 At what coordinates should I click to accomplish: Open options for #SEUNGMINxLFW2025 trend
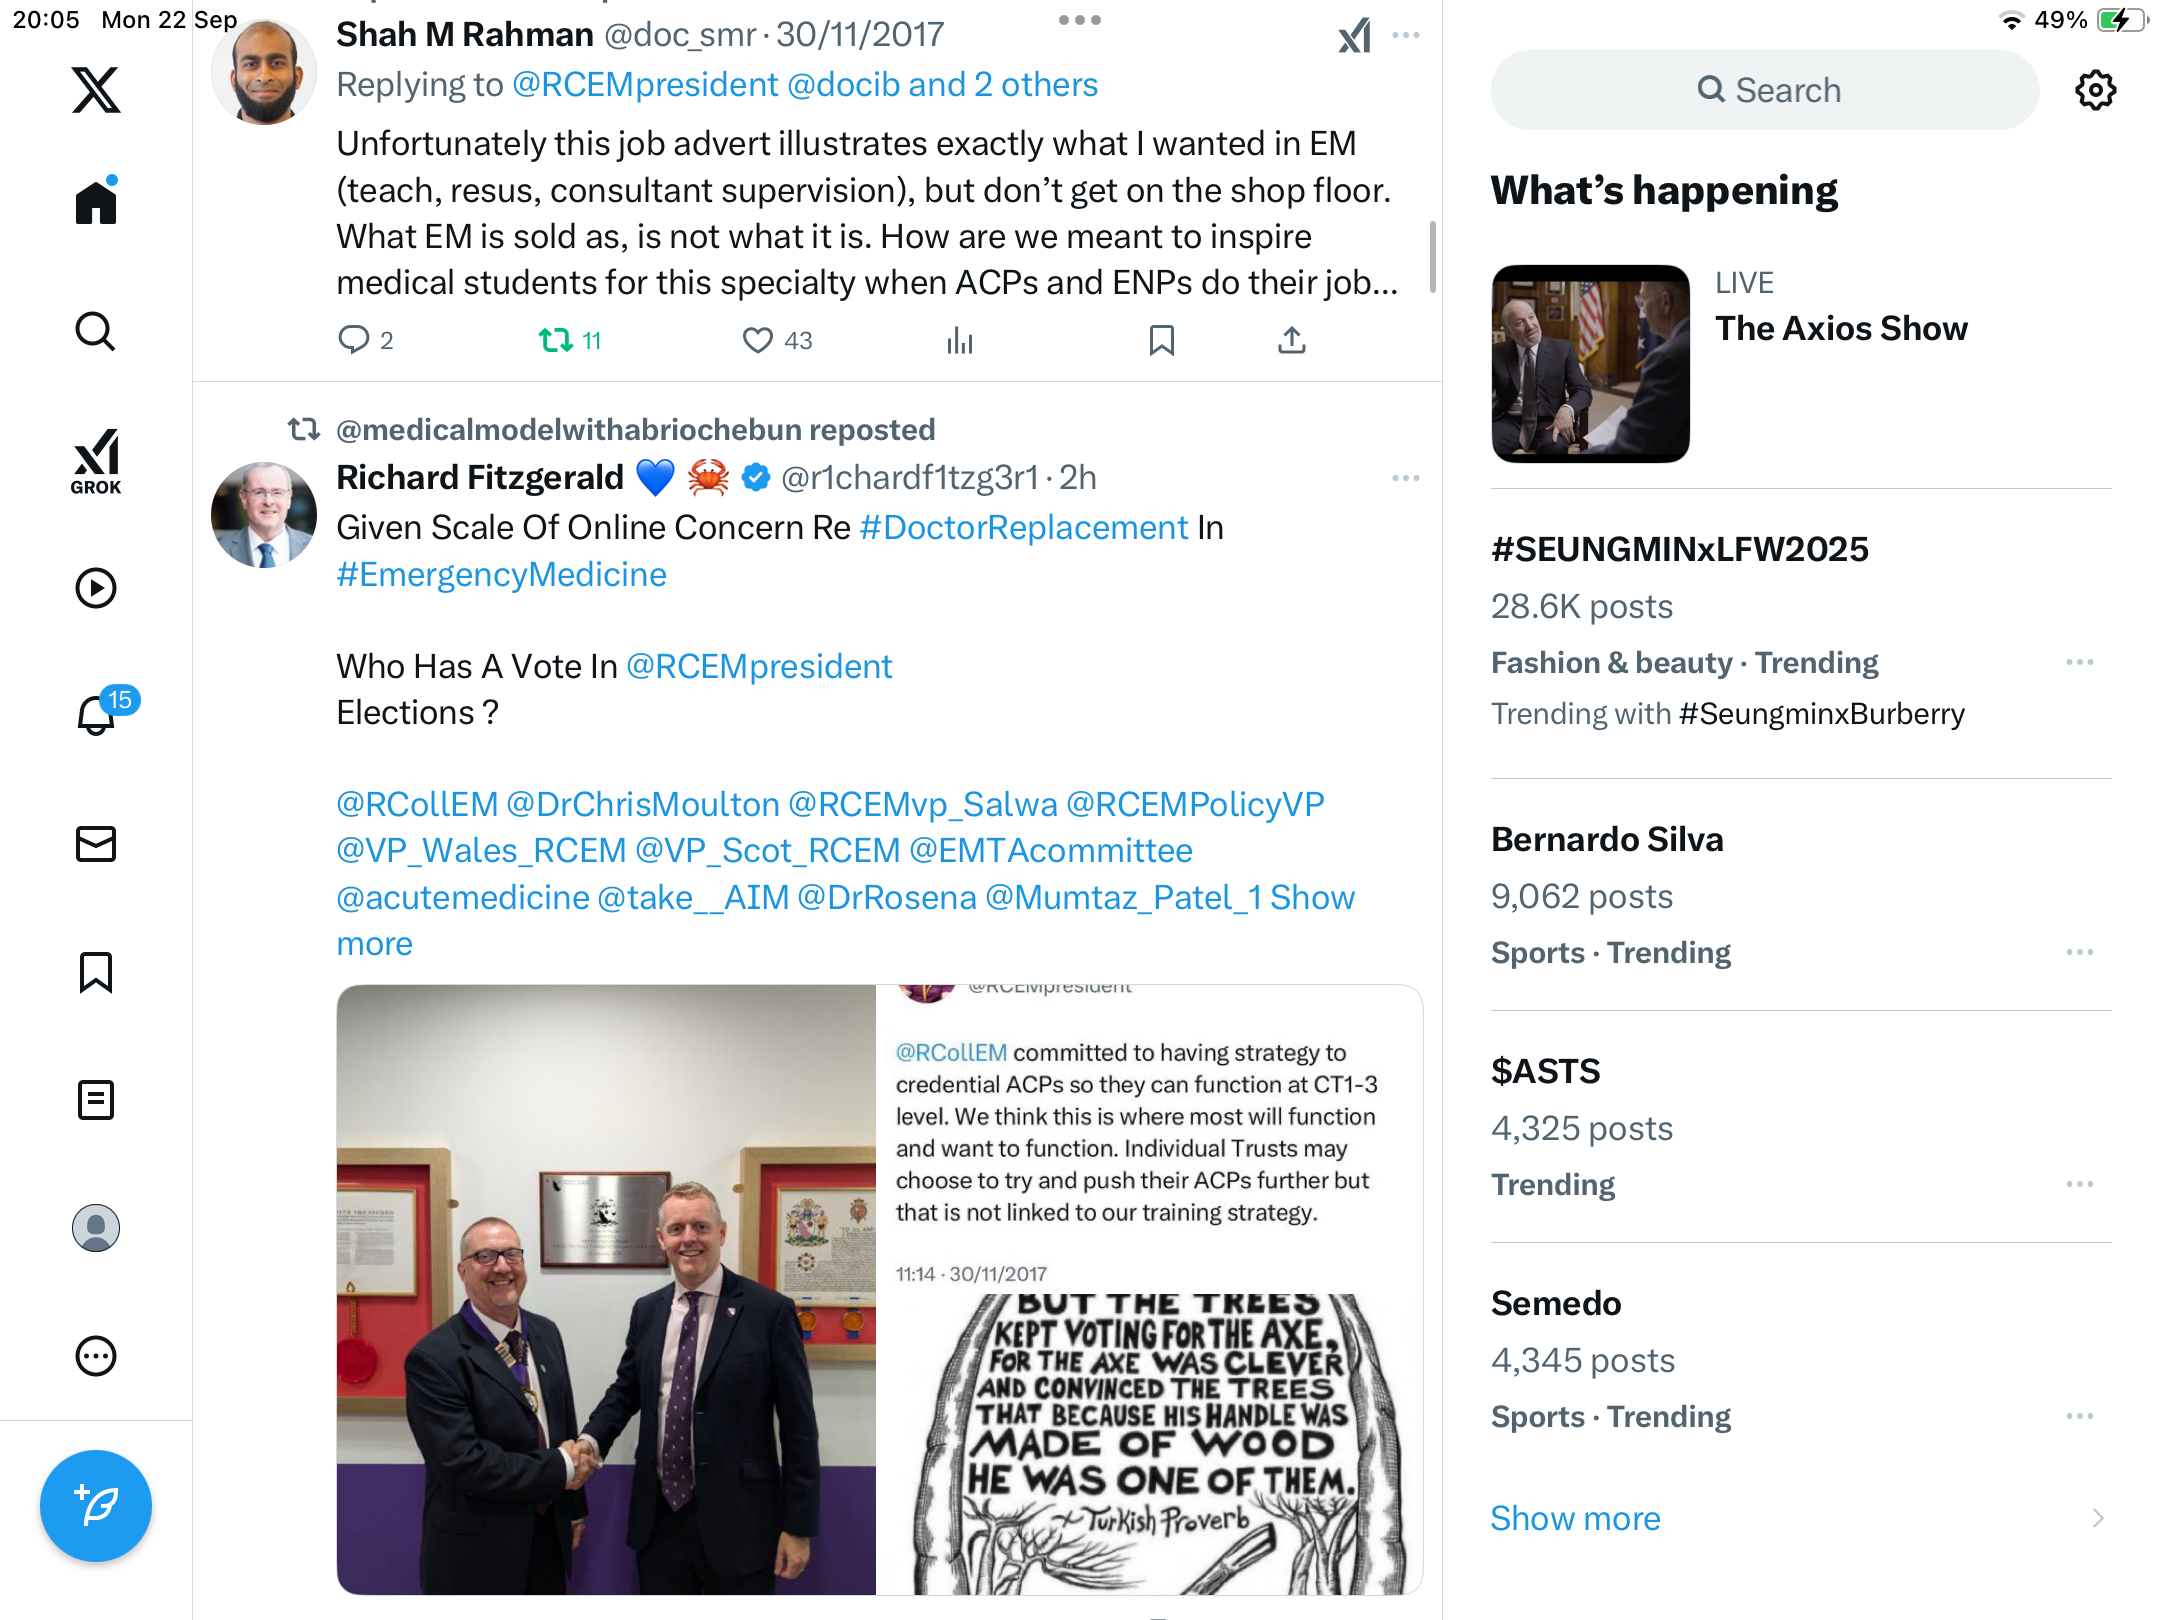pyautogui.click(x=2080, y=662)
